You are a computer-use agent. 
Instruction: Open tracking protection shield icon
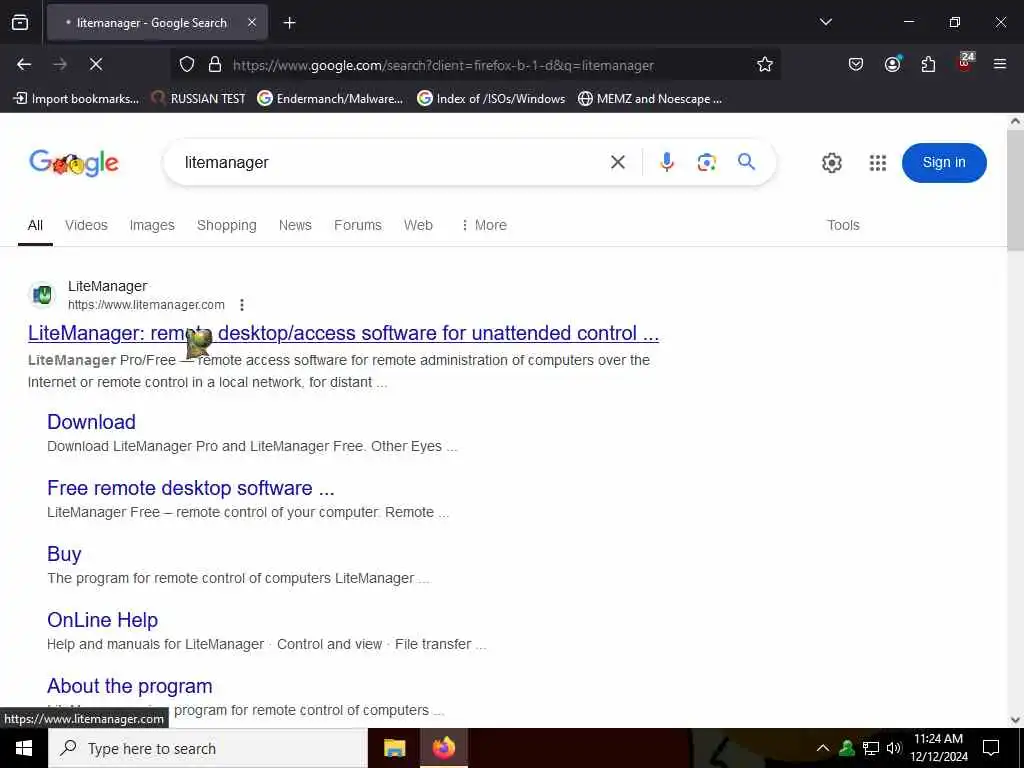(187, 65)
